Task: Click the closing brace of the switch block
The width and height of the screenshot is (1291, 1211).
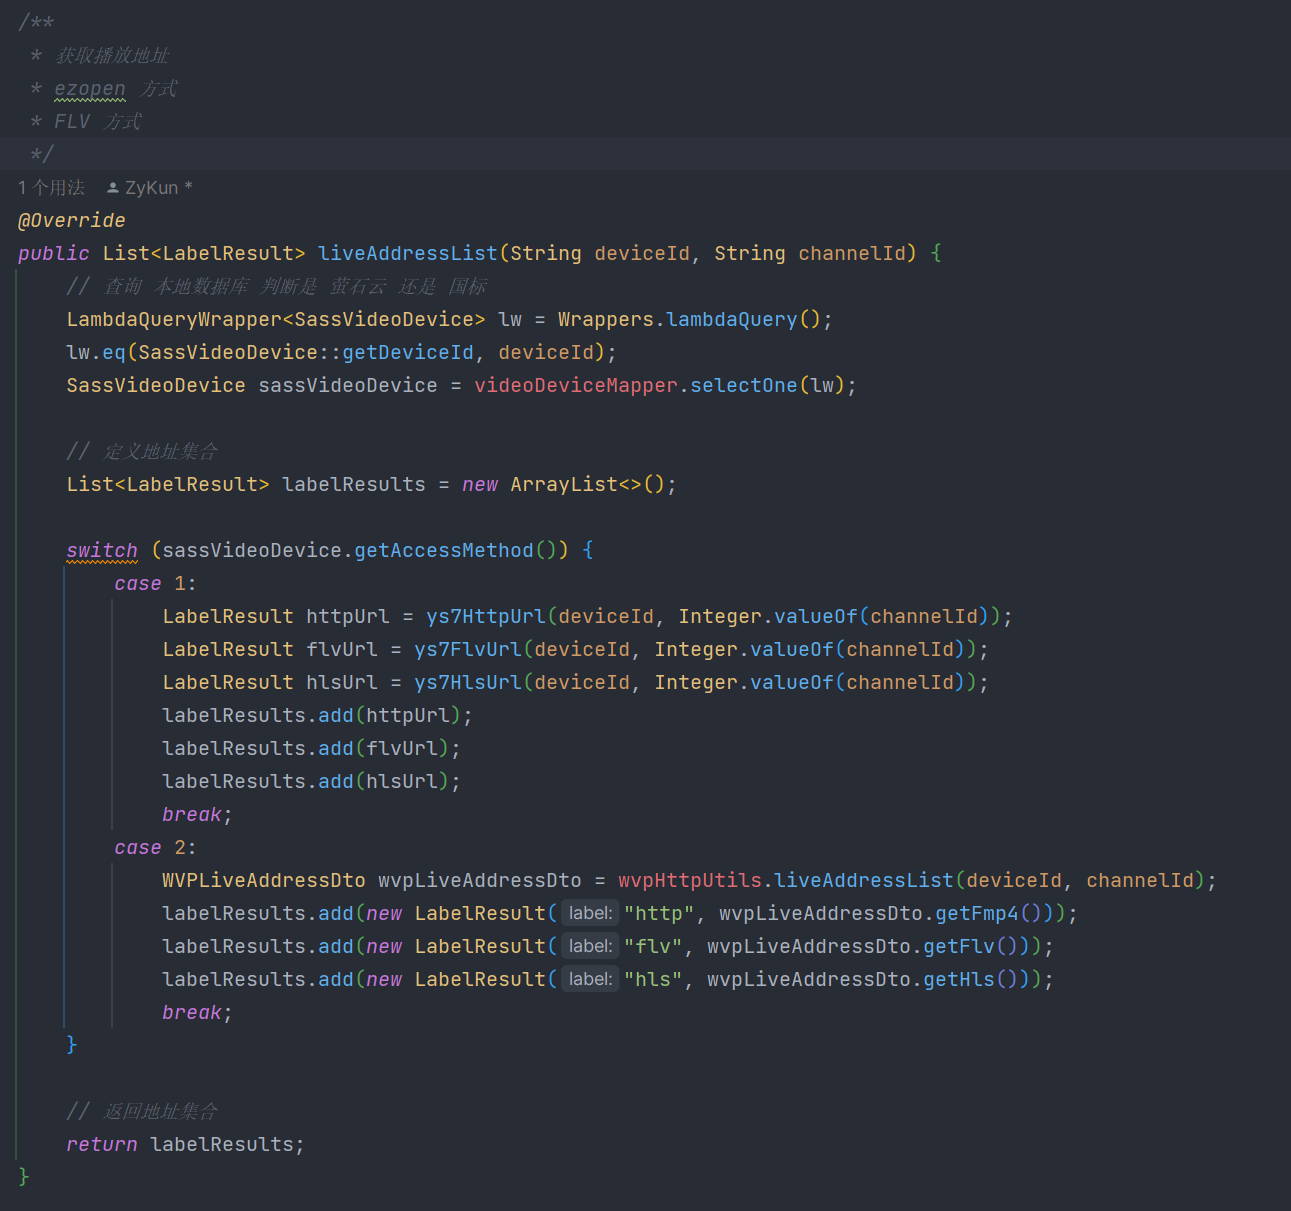Action: pos(72,1044)
